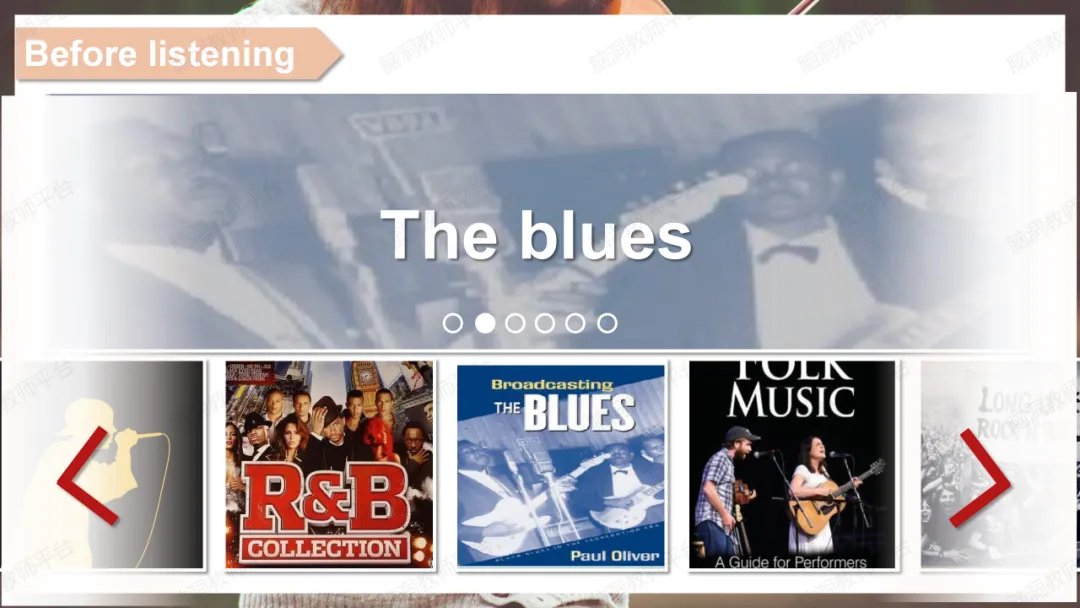Click the faded singer silhouette thumbnail
This screenshot has height=608, width=1080.
pos(103,464)
